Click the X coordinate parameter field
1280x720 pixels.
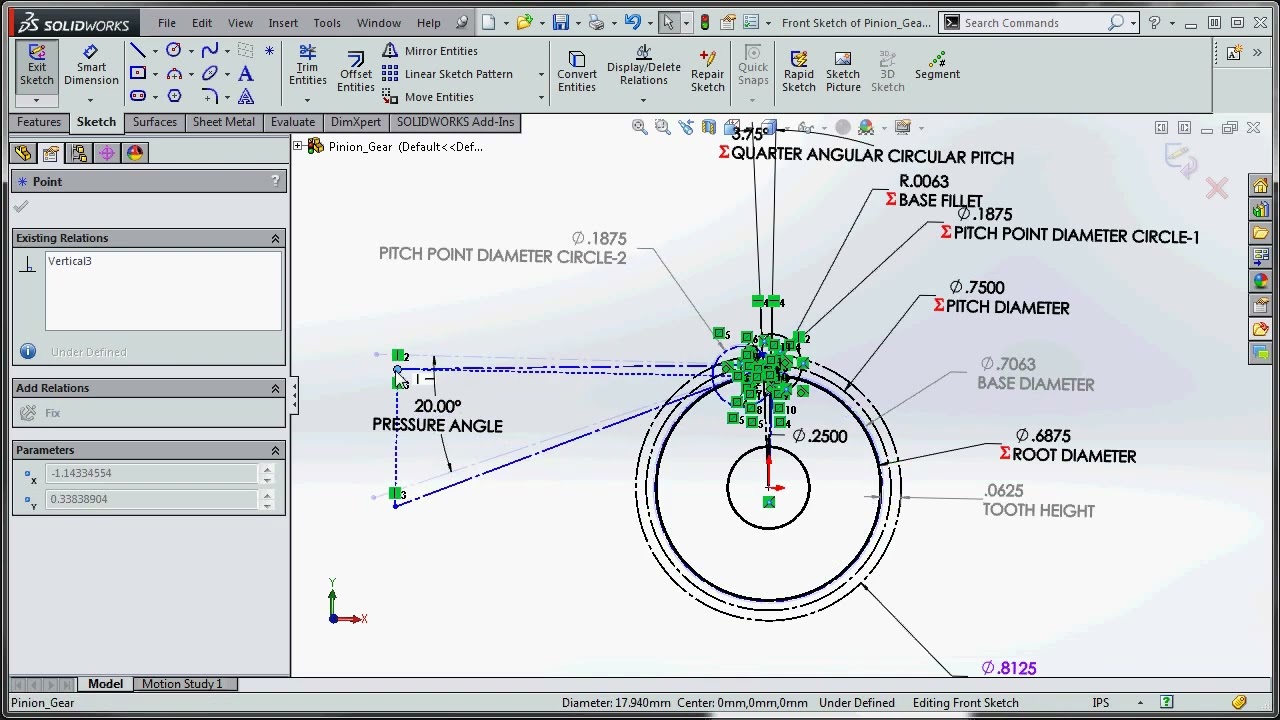[152, 473]
